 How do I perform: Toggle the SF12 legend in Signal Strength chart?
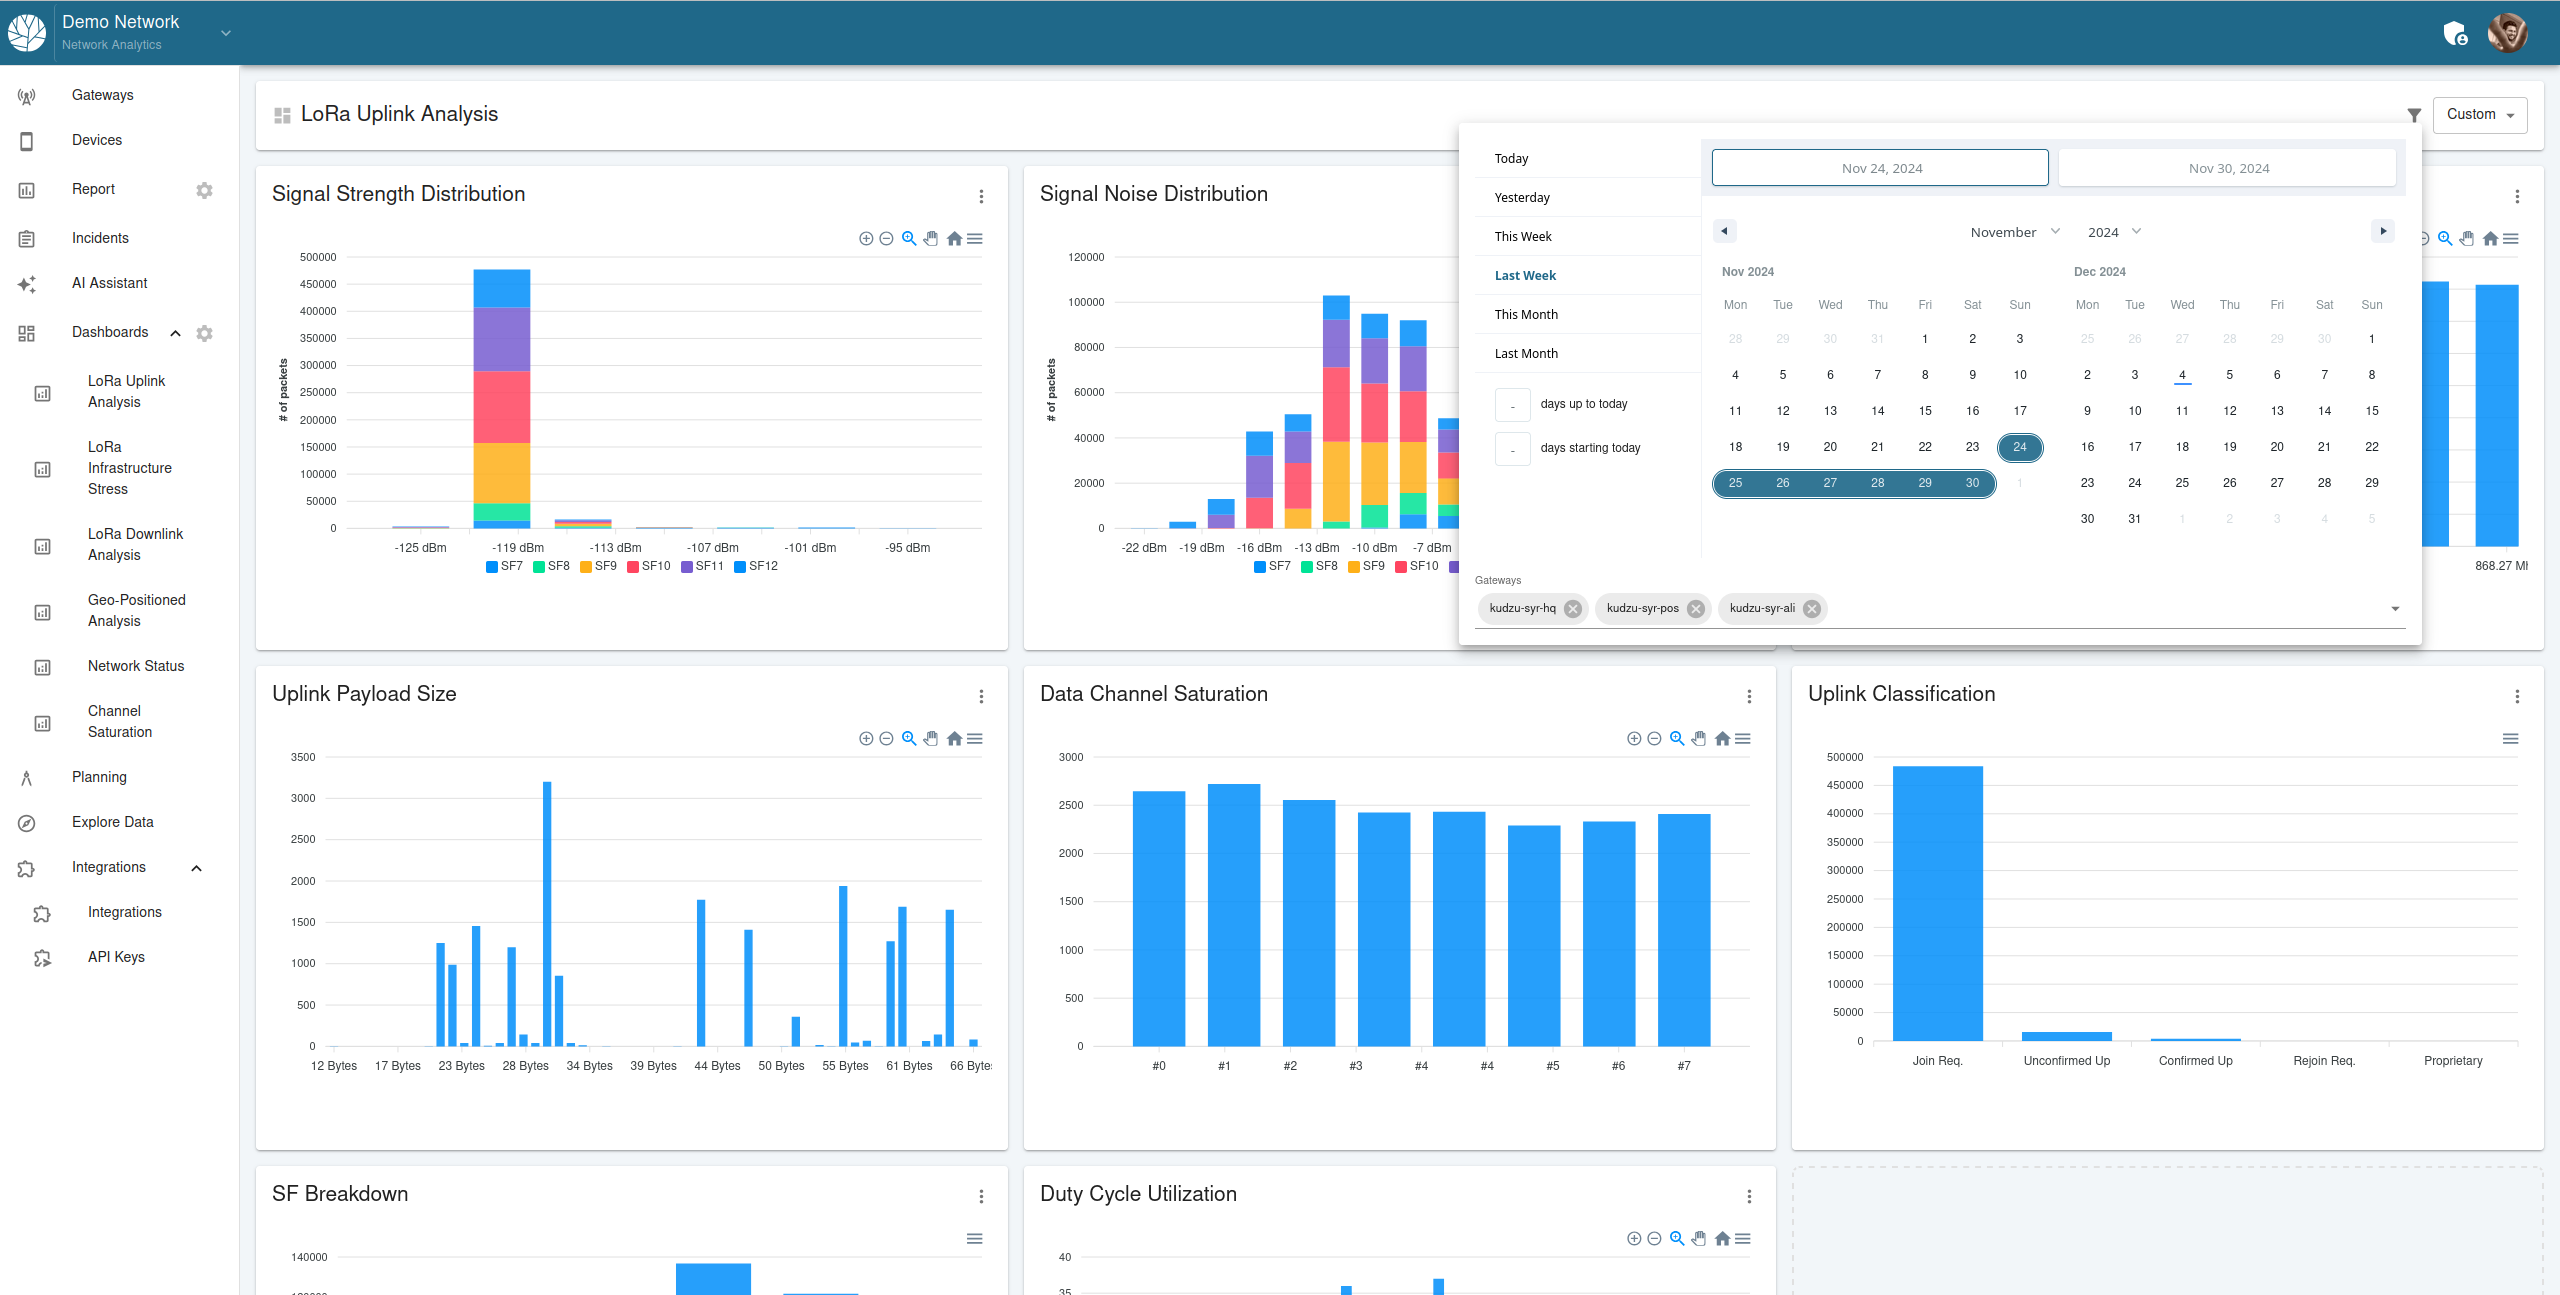756,566
